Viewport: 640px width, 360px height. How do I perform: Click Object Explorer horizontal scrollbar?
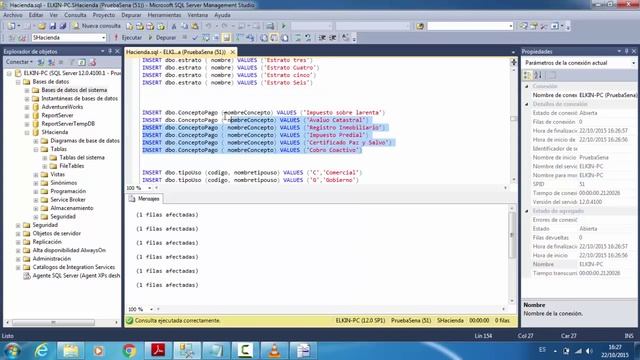61,322
